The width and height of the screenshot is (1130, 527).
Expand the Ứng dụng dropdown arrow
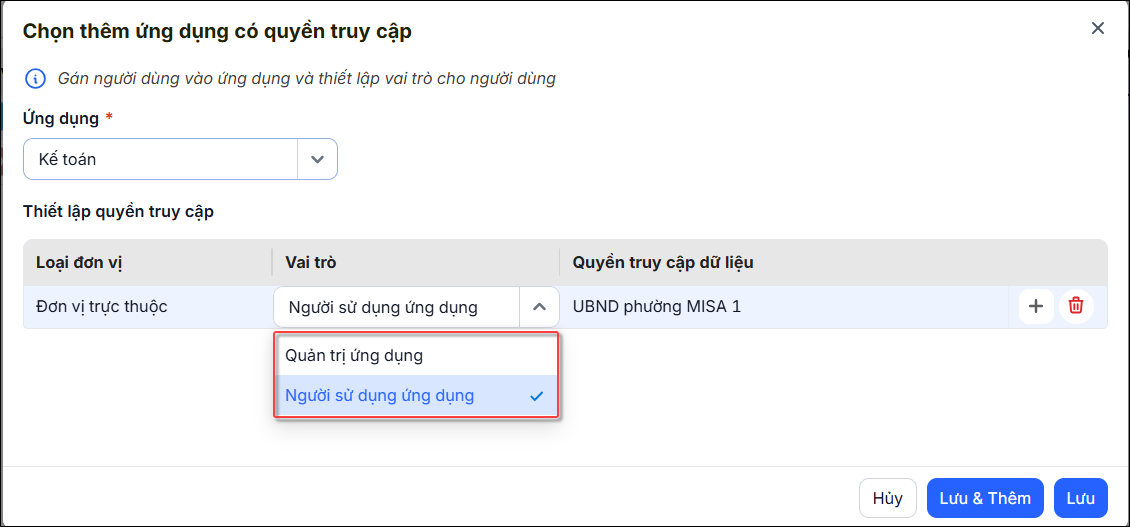click(317, 159)
